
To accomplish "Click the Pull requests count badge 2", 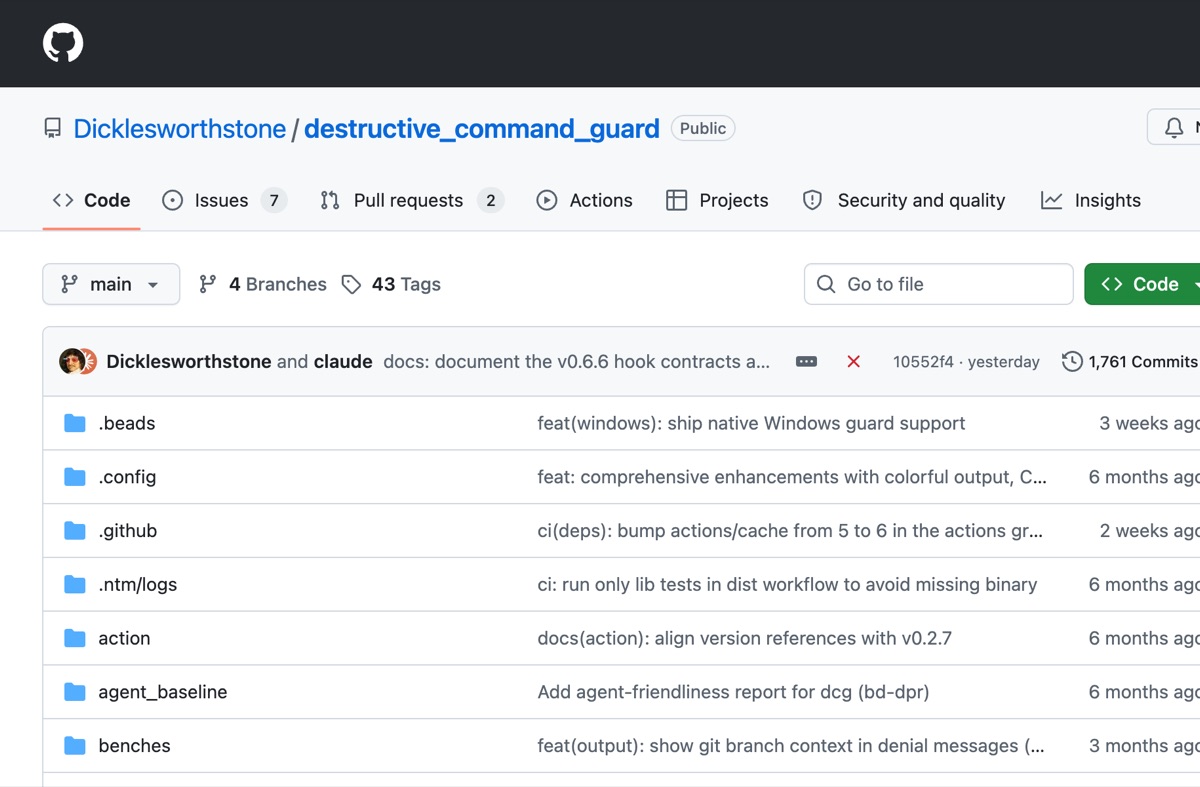I will [490, 200].
